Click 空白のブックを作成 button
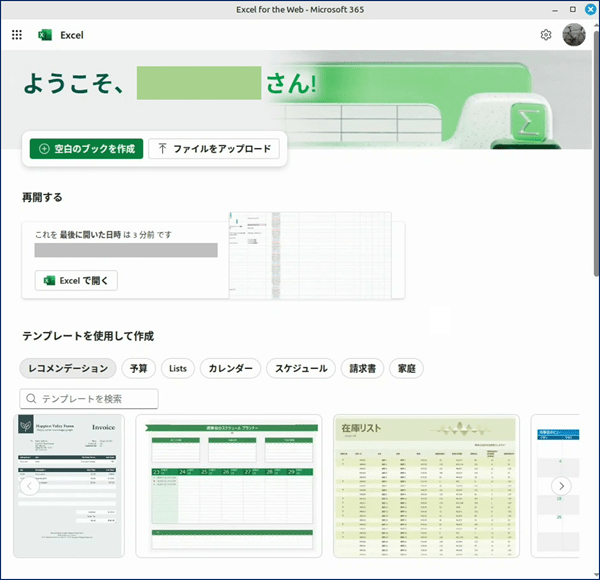The height and width of the screenshot is (580, 600). (x=86, y=148)
